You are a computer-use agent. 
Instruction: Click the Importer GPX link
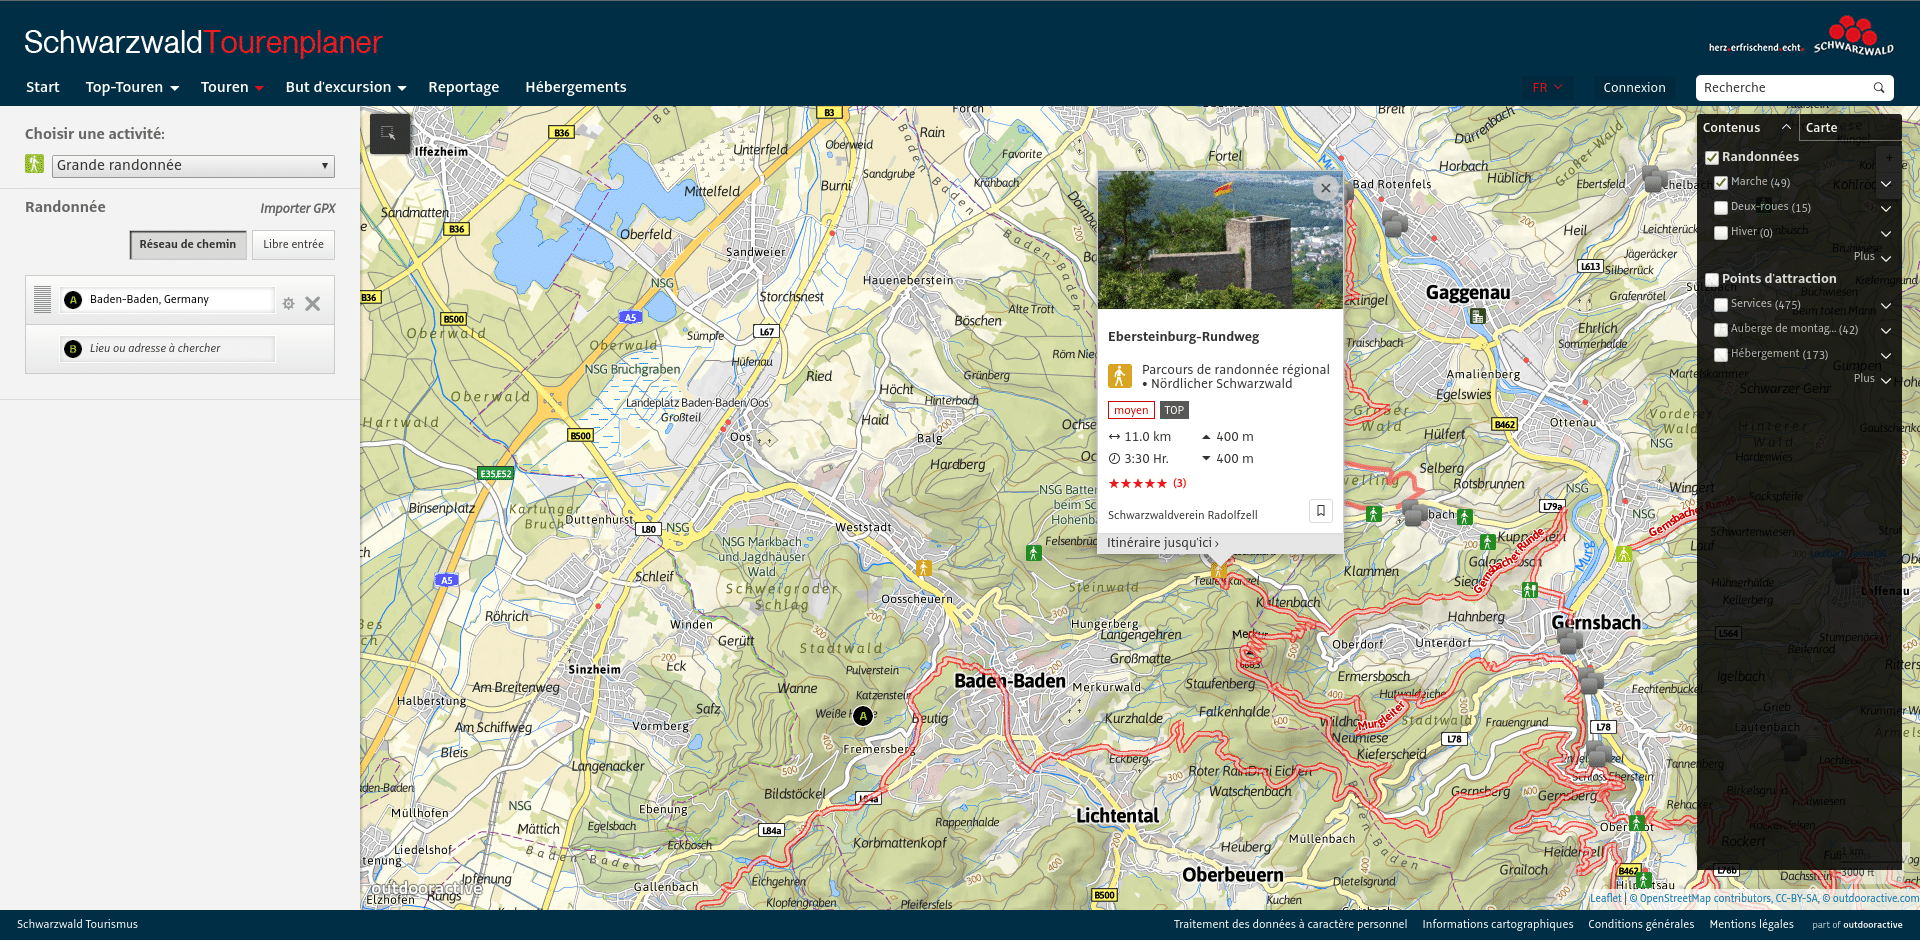pos(298,208)
